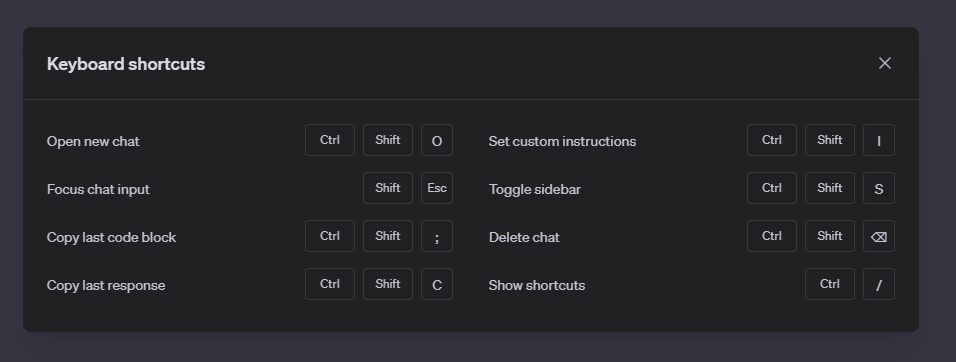Select the Toggle sidebar label
The height and width of the screenshot is (362, 956).
[535, 190]
